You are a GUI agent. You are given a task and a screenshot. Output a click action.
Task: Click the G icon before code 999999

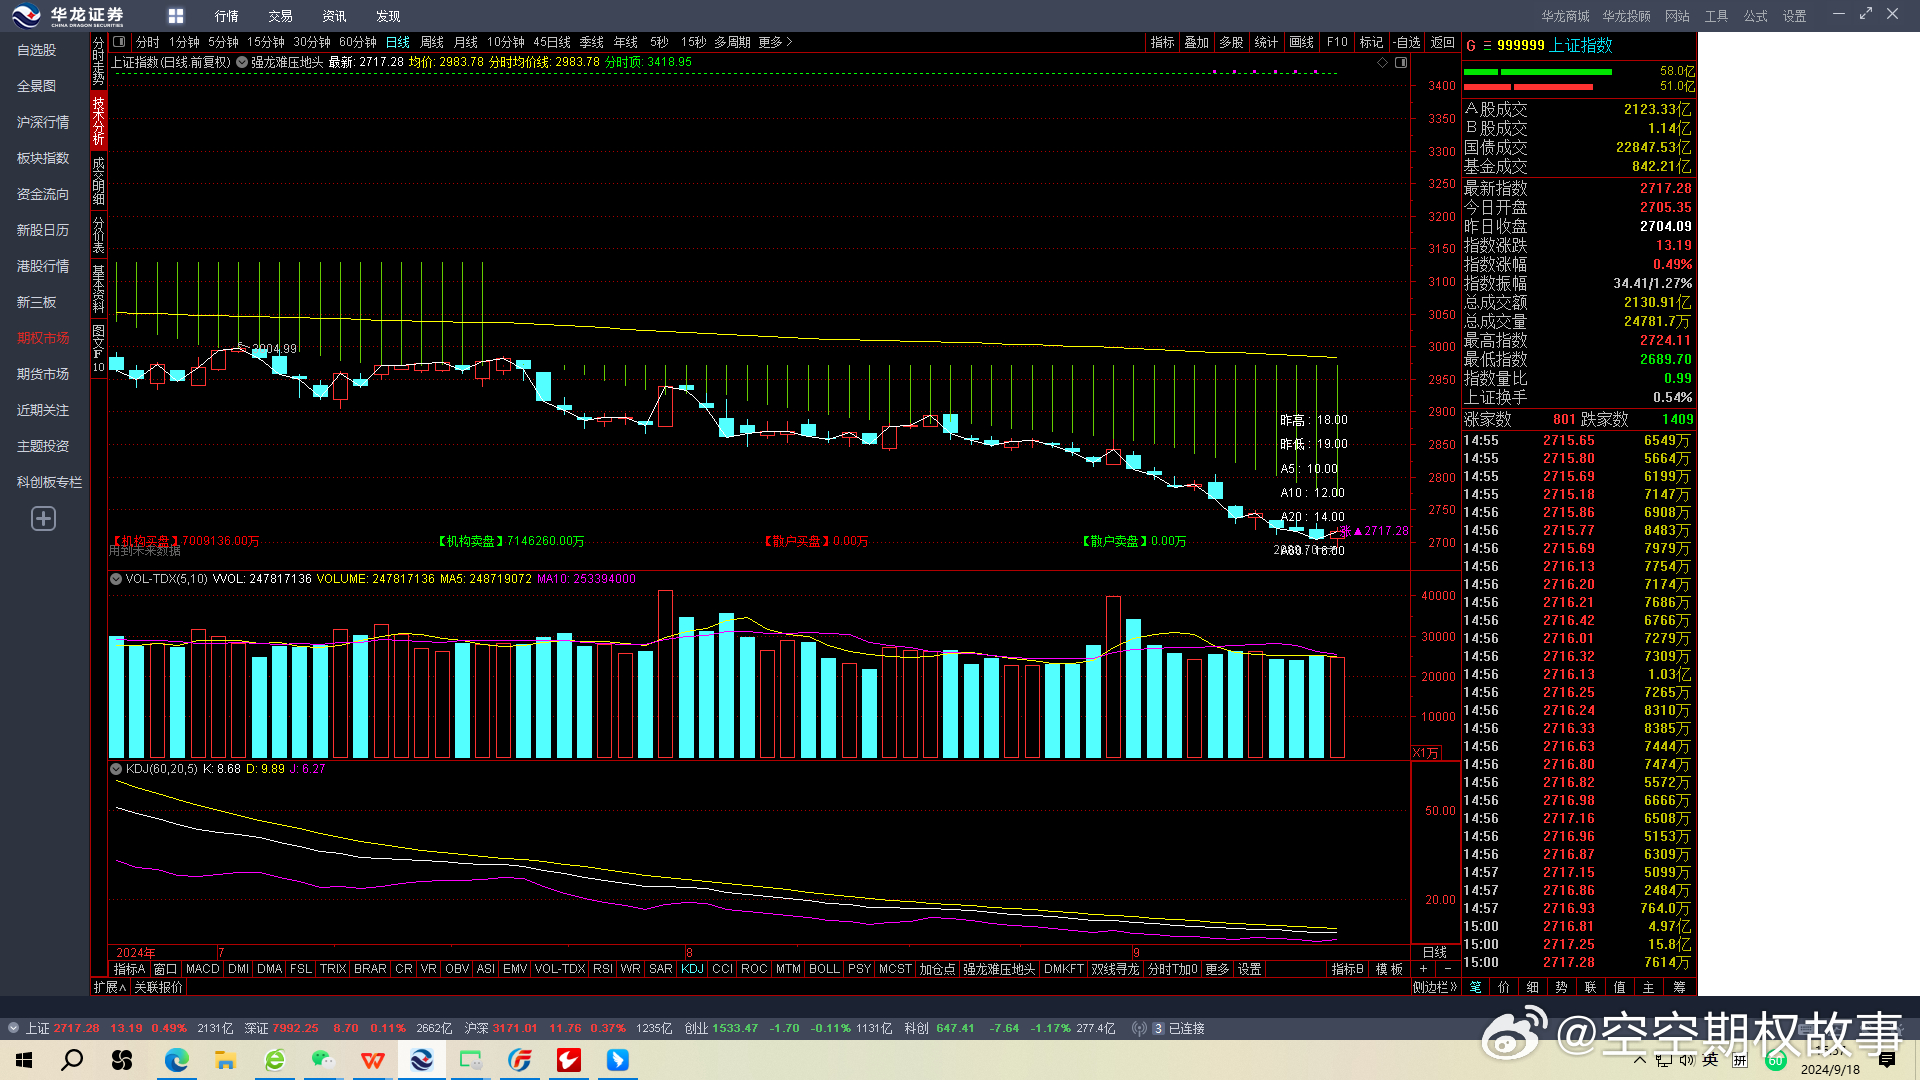coord(1471,46)
